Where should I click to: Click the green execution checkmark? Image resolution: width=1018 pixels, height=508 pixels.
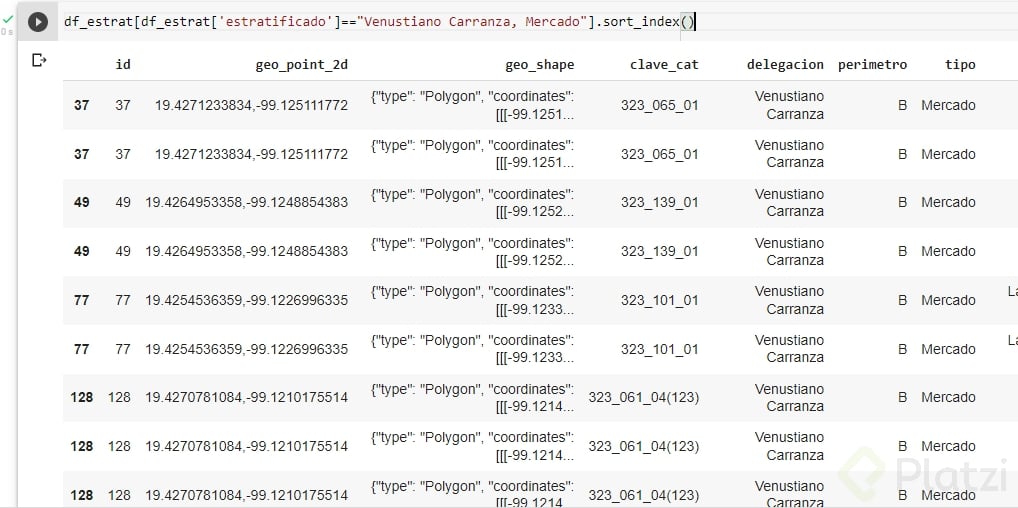point(8,18)
